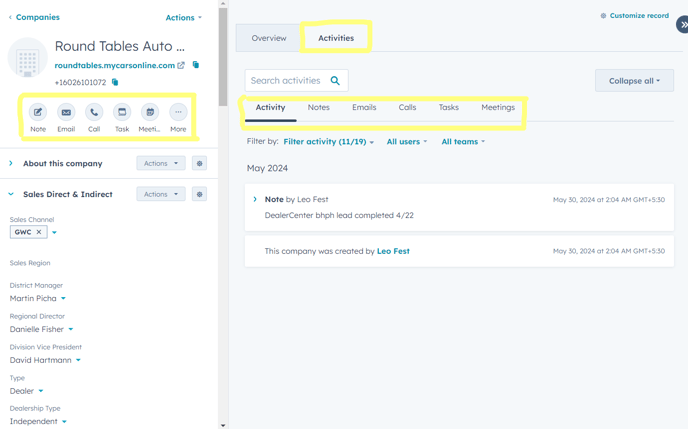Viewport: 688px width, 429px height.
Task: Click the Search activities input field
Action: (285, 81)
